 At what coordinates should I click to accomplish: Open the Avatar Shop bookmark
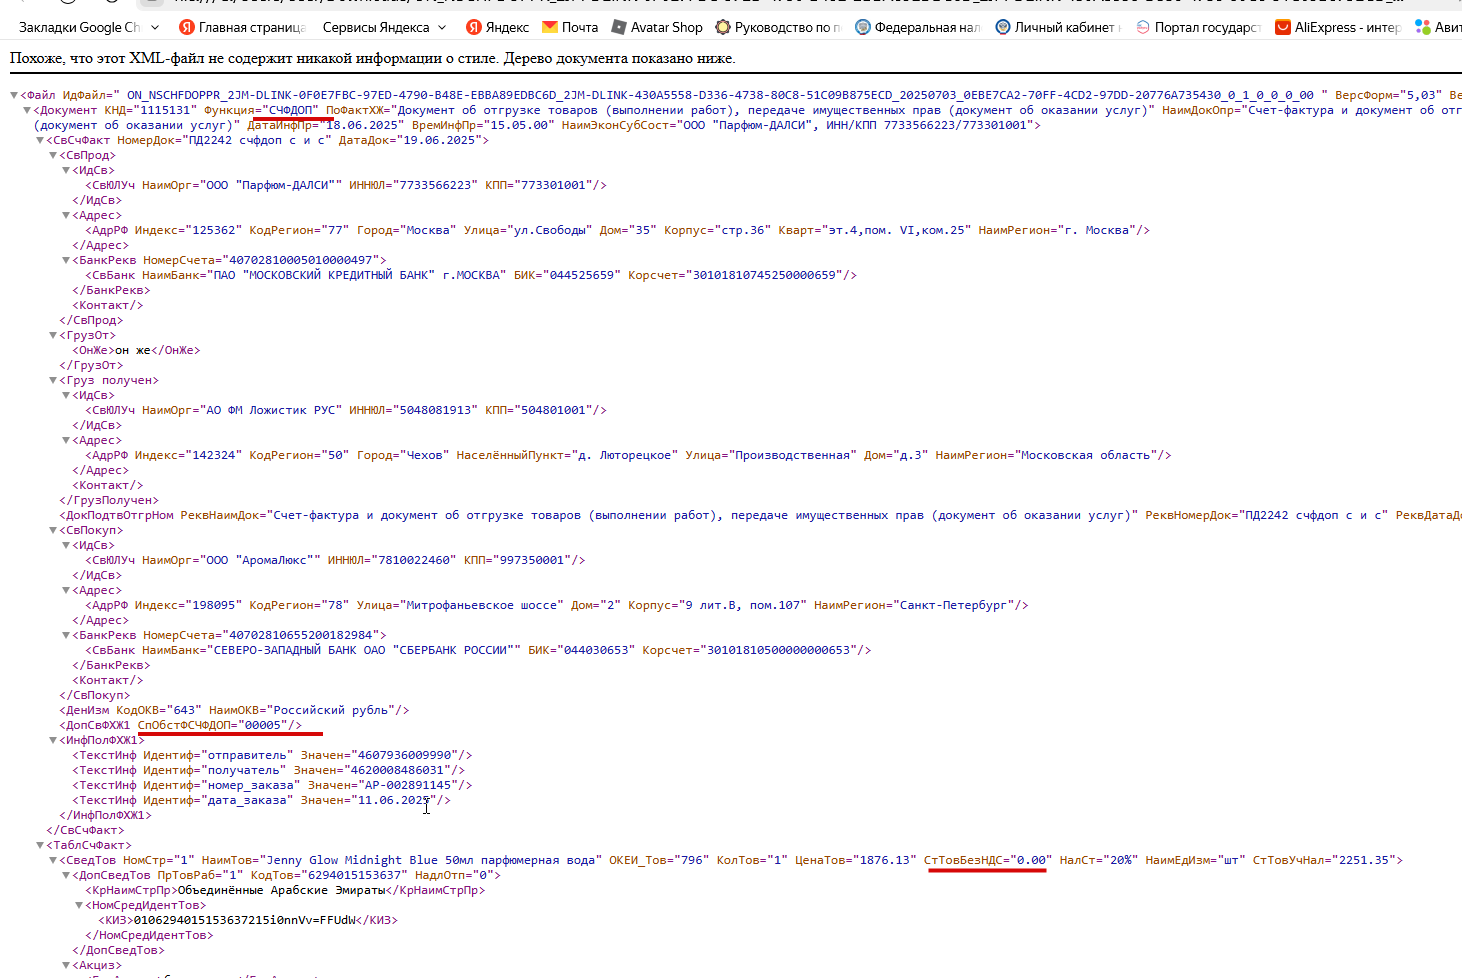coord(657,27)
